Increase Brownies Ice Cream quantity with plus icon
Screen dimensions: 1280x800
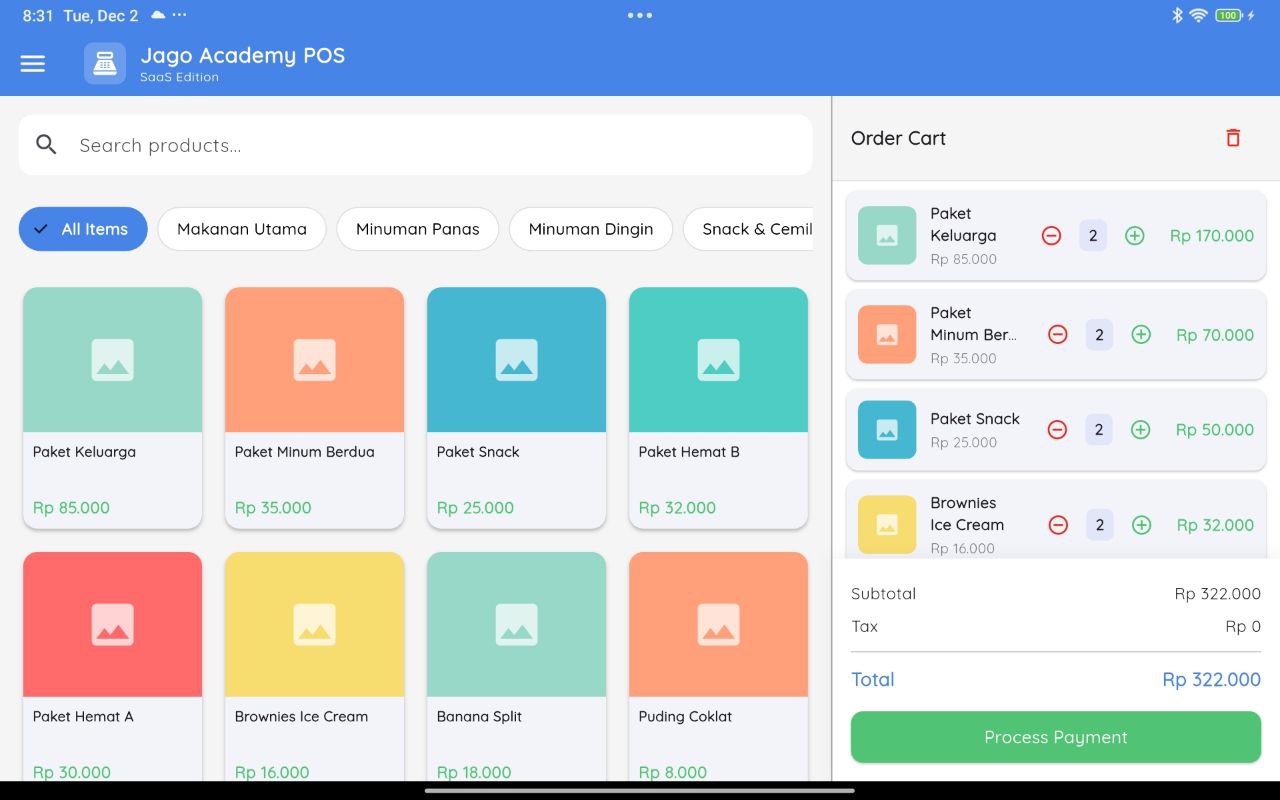[x=1140, y=524]
